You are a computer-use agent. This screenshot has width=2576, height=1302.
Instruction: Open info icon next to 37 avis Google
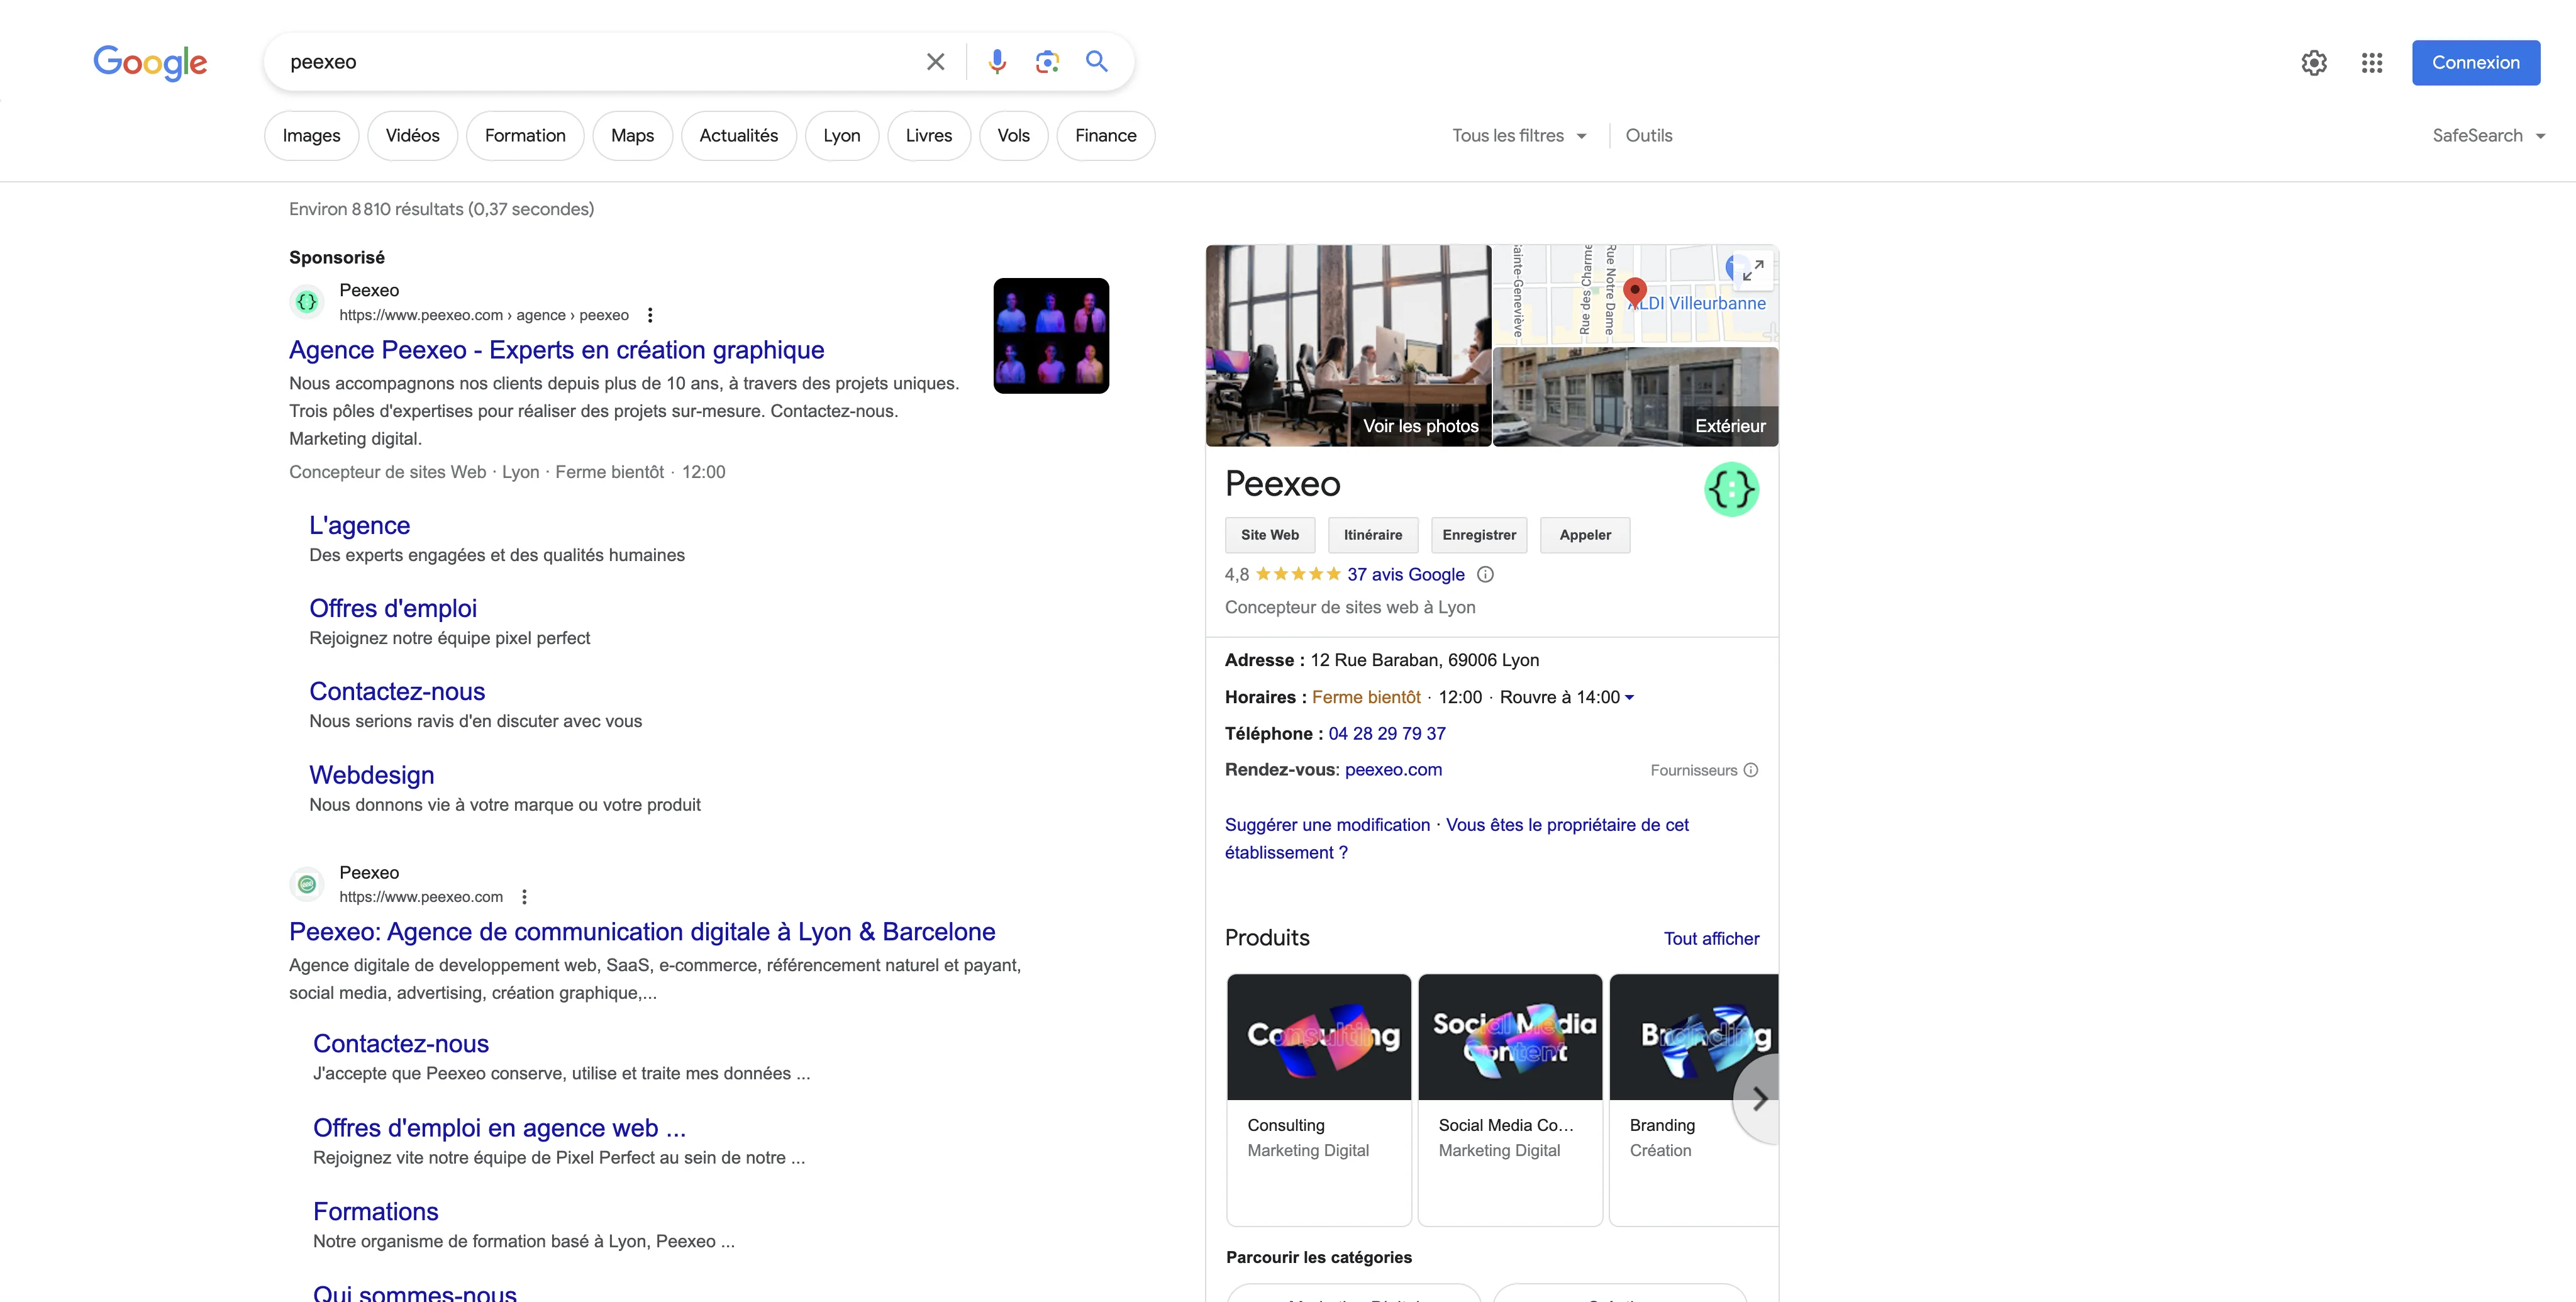click(x=1486, y=574)
